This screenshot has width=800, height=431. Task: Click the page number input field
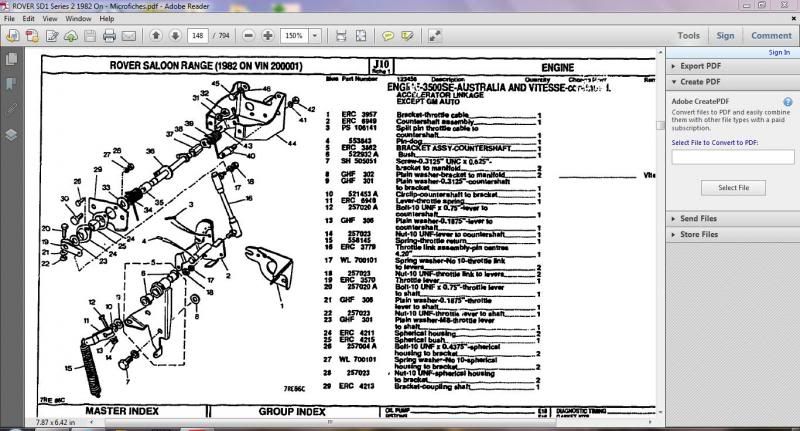click(199, 36)
